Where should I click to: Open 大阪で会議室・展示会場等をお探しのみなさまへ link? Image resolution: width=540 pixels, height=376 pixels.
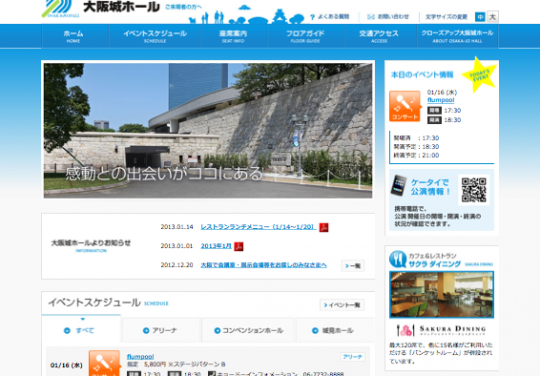[x=263, y=265]
